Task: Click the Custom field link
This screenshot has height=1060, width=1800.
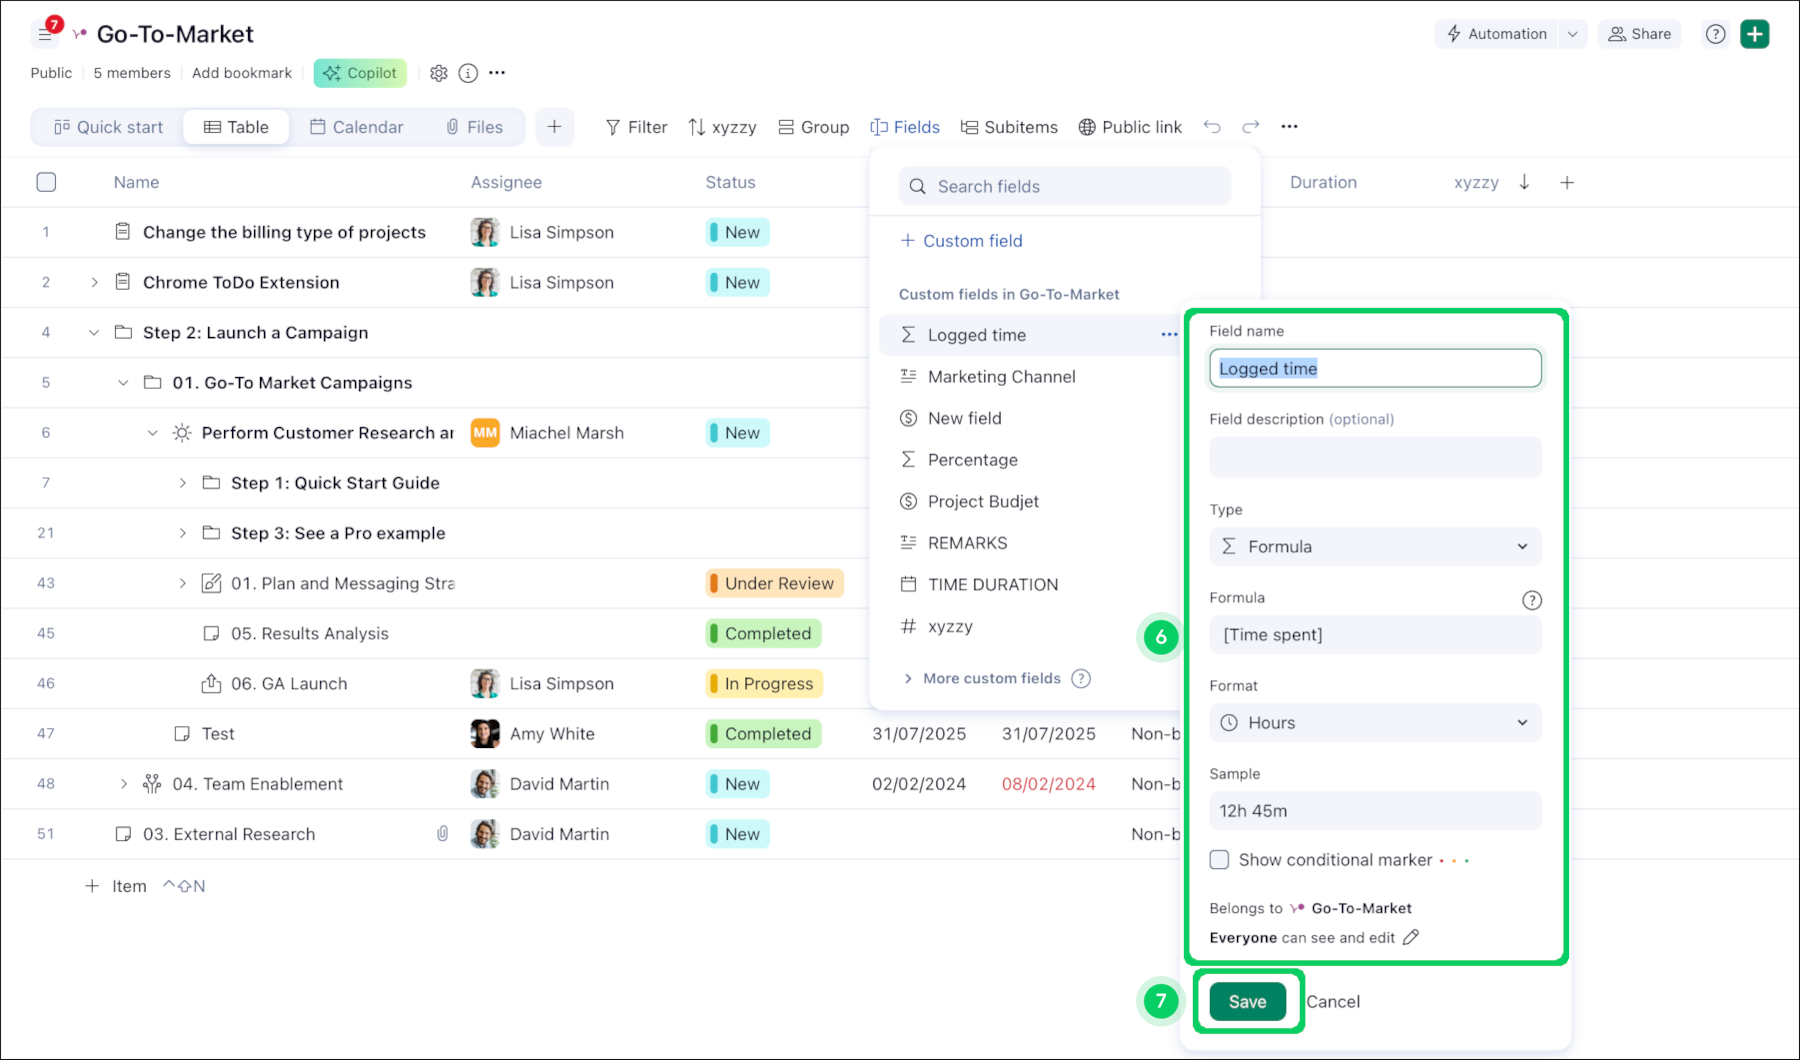Action: point(962,241)
